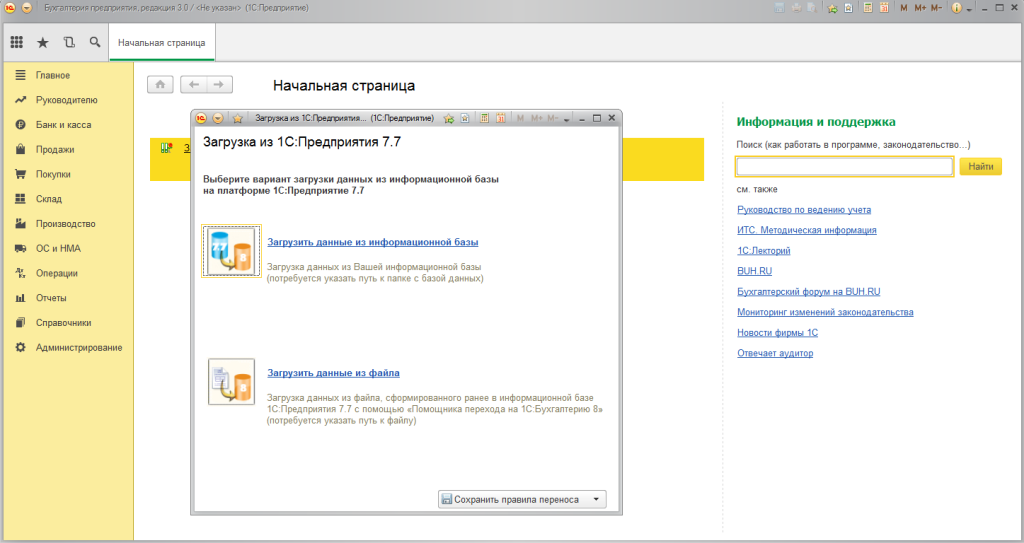Switch to Начальная страница tab
1024x543 pixels.
pyautogui.click(x=161, y=42)
